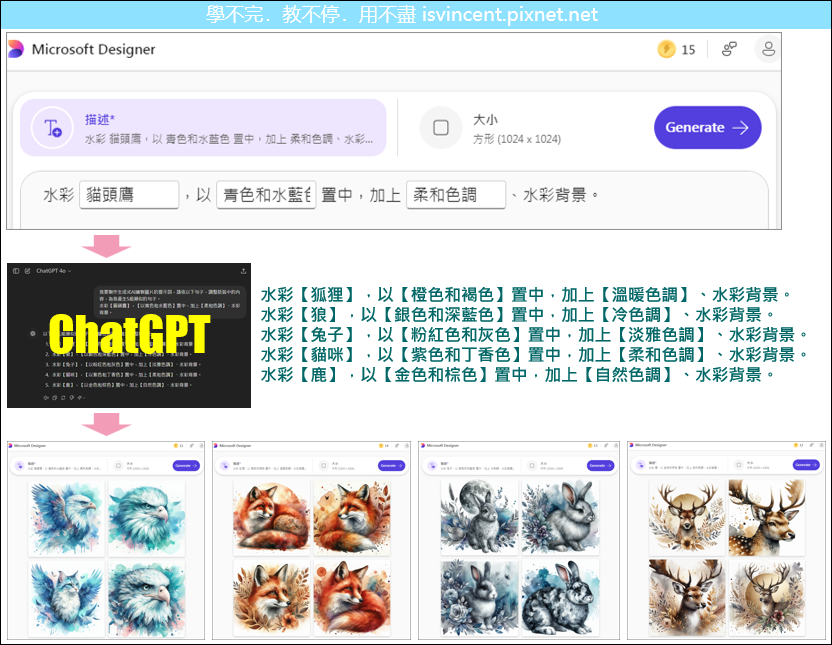
Task: Click the square size icon in the fox results window
Action: point(323,466)
